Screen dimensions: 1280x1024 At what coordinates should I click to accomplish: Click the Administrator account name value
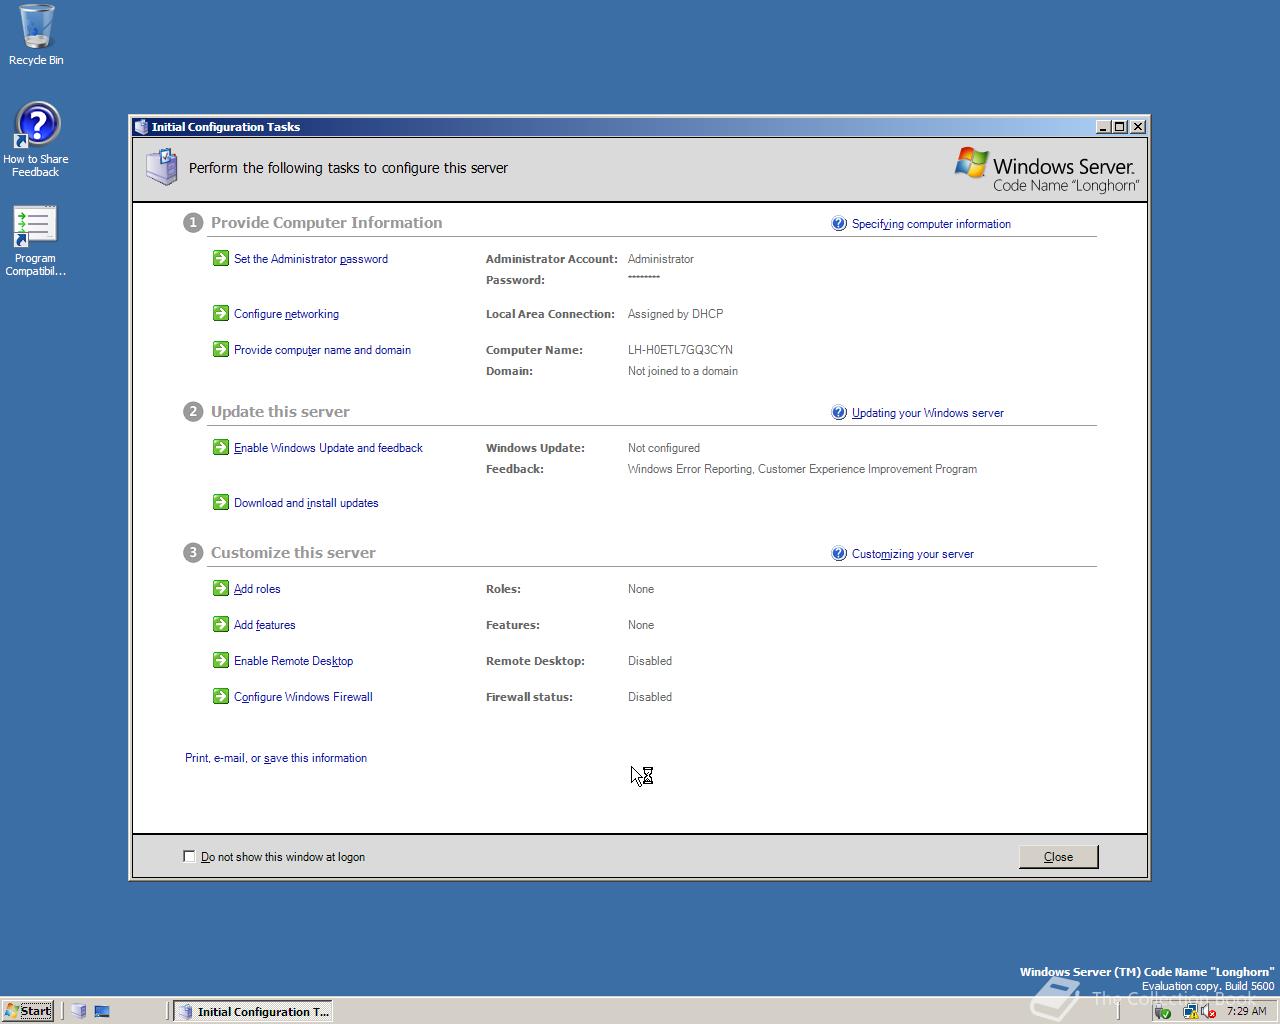(660, 259)
